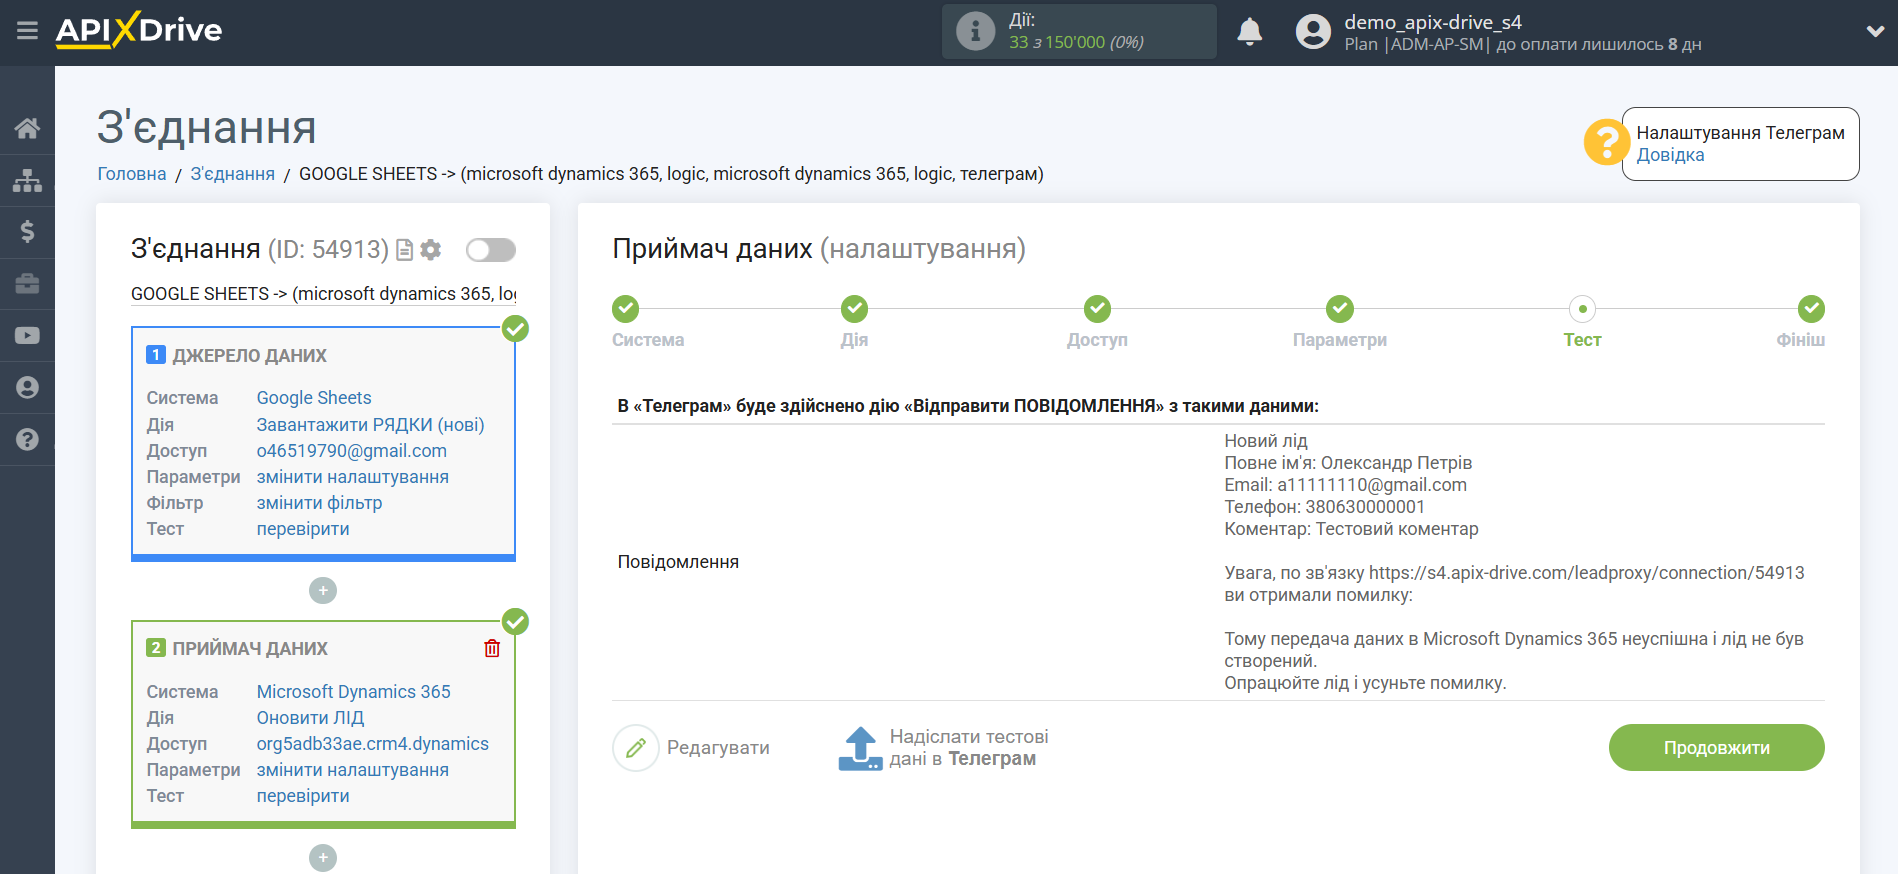Go to Система step
The height and width of the screenshot is (874, 1898).
pos(626,309)
